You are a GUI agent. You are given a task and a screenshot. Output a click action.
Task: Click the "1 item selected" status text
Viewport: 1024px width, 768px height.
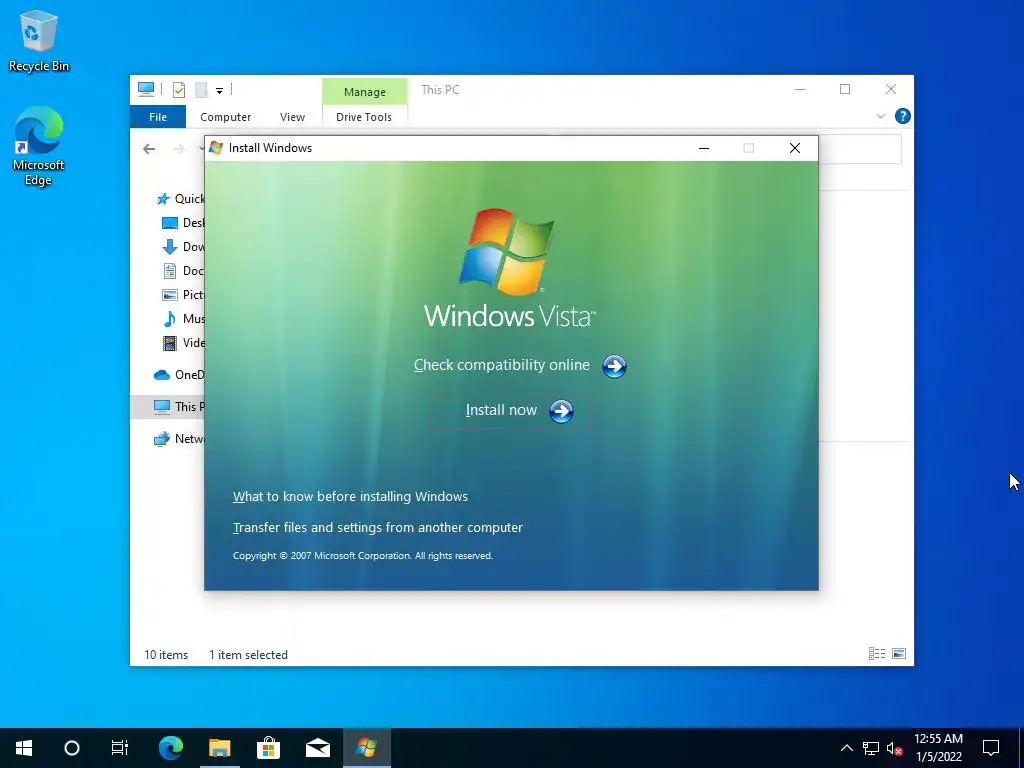[x=248, y=654]
